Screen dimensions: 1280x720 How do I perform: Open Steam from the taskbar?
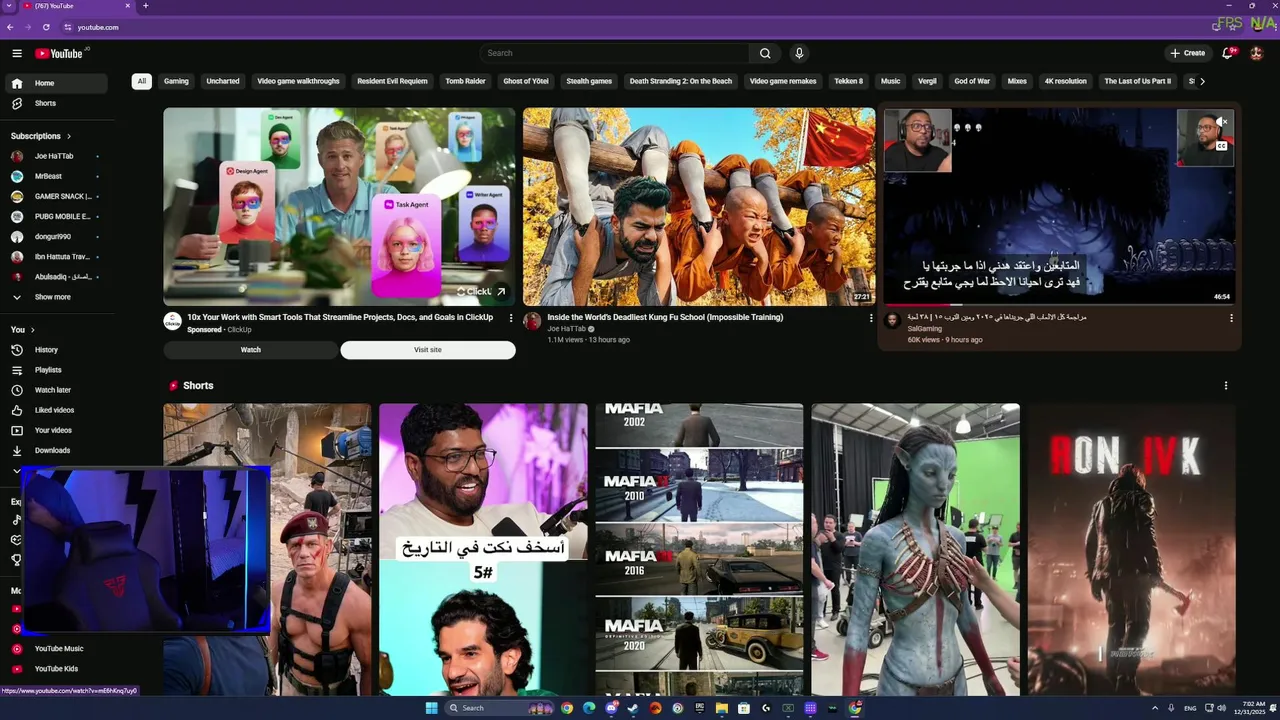pyautogui.click(x=633, y=708)
